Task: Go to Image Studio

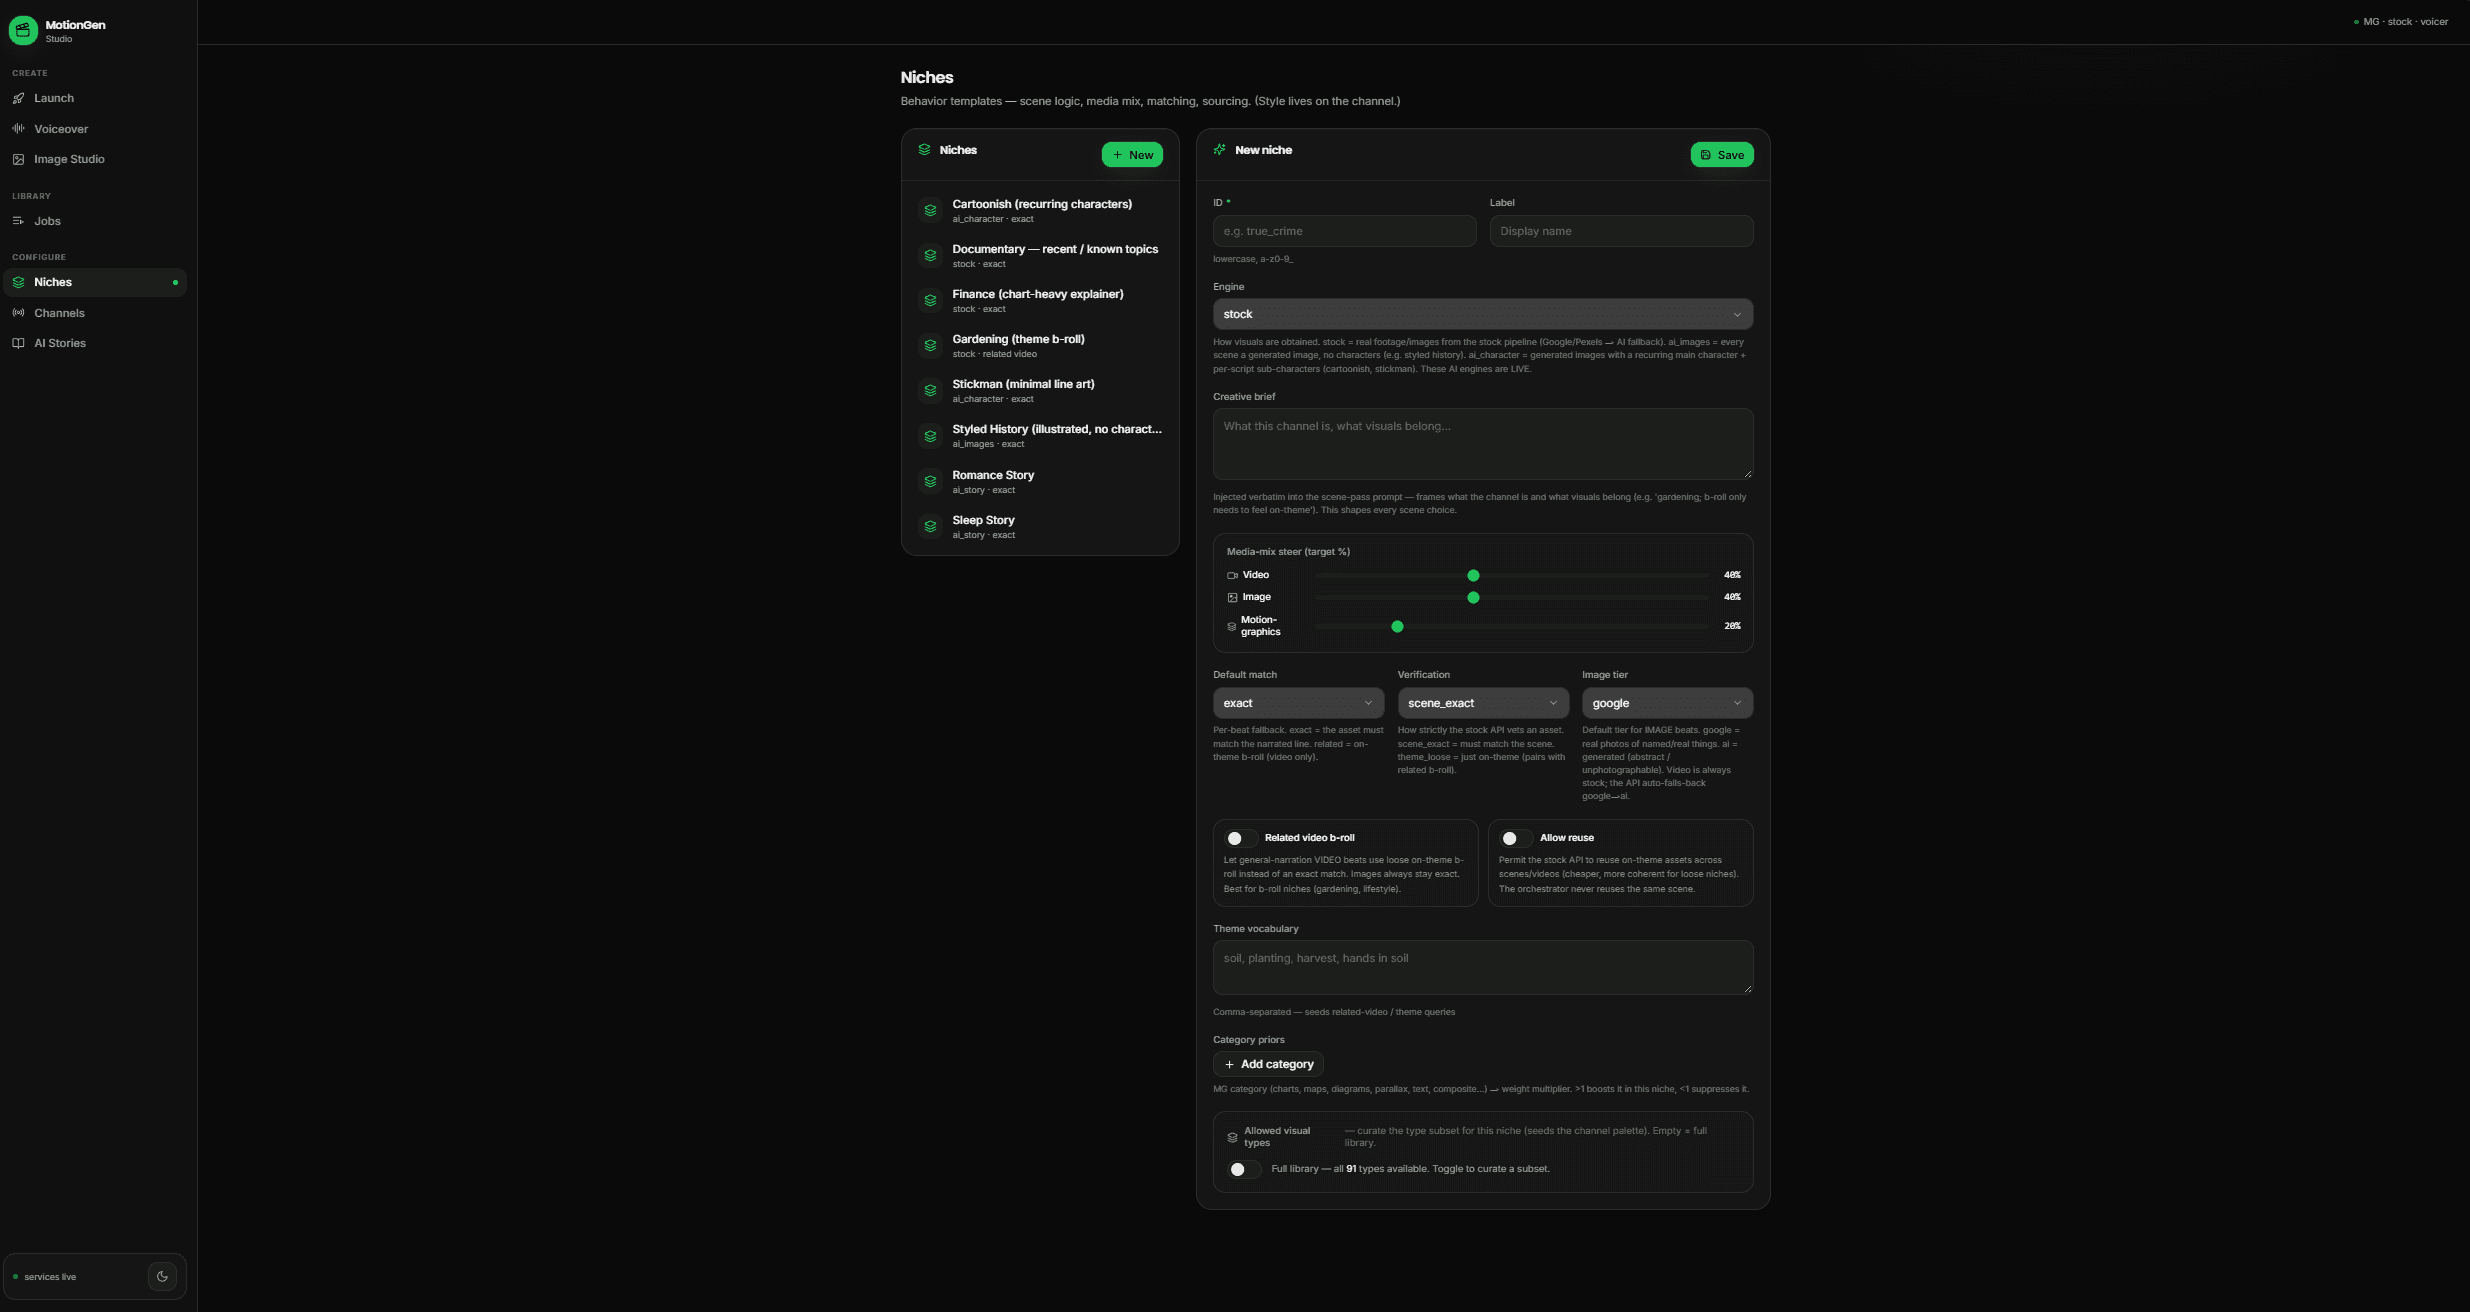Action: [x=95, y=159]
